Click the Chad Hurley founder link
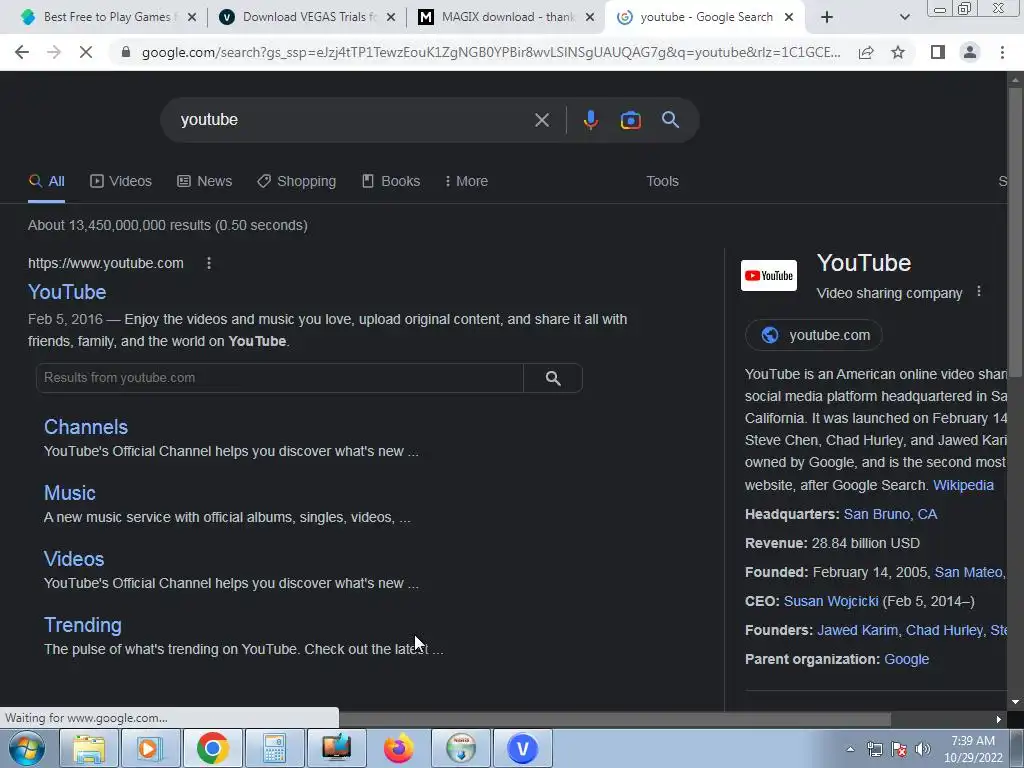The width and height of the screenshot is (1024, 768). [x=944, y=630]
